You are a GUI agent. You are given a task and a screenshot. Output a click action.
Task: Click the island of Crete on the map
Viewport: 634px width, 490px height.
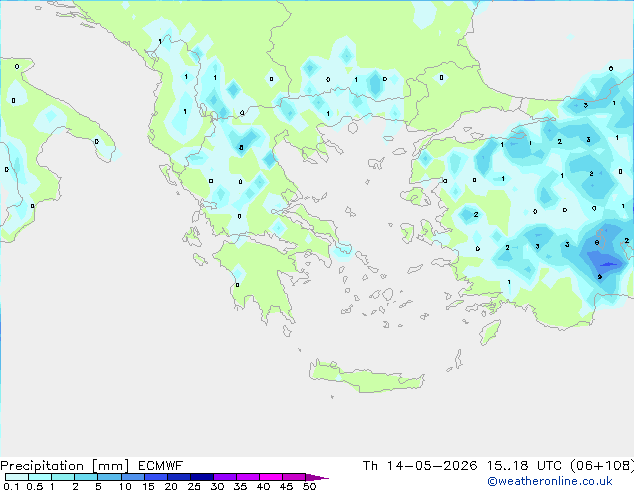point(366,378)
